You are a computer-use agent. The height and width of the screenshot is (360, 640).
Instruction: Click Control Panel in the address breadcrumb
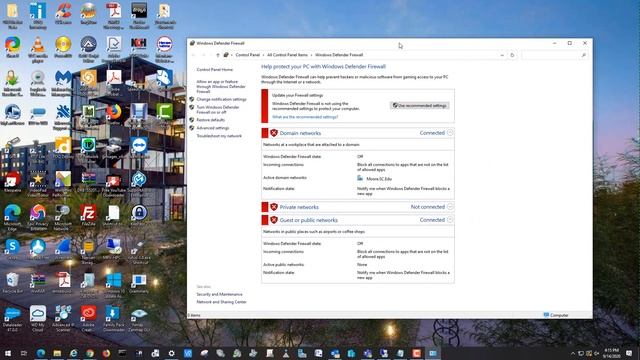click(247, 55)
